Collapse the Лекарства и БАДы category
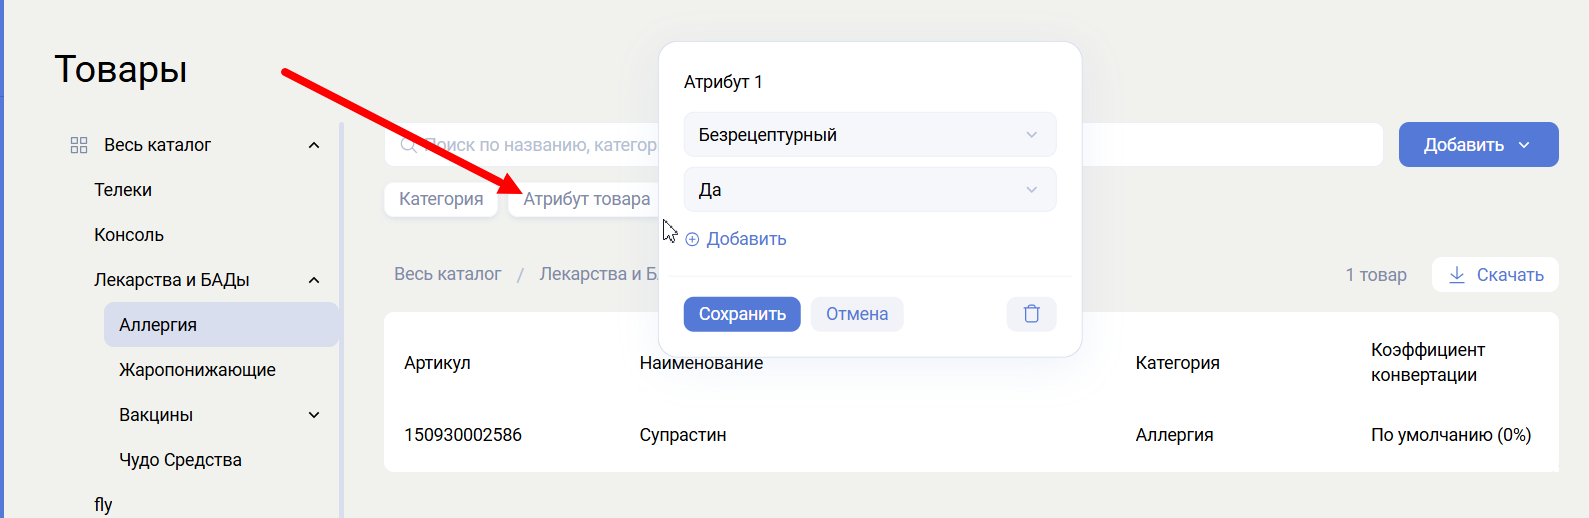This screenshot has width=1589, height=518. [314, 280]
